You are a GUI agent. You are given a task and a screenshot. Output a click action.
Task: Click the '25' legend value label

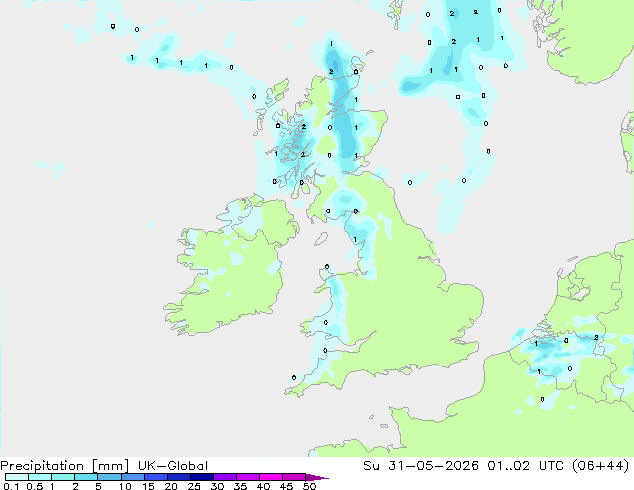point(194,486)
